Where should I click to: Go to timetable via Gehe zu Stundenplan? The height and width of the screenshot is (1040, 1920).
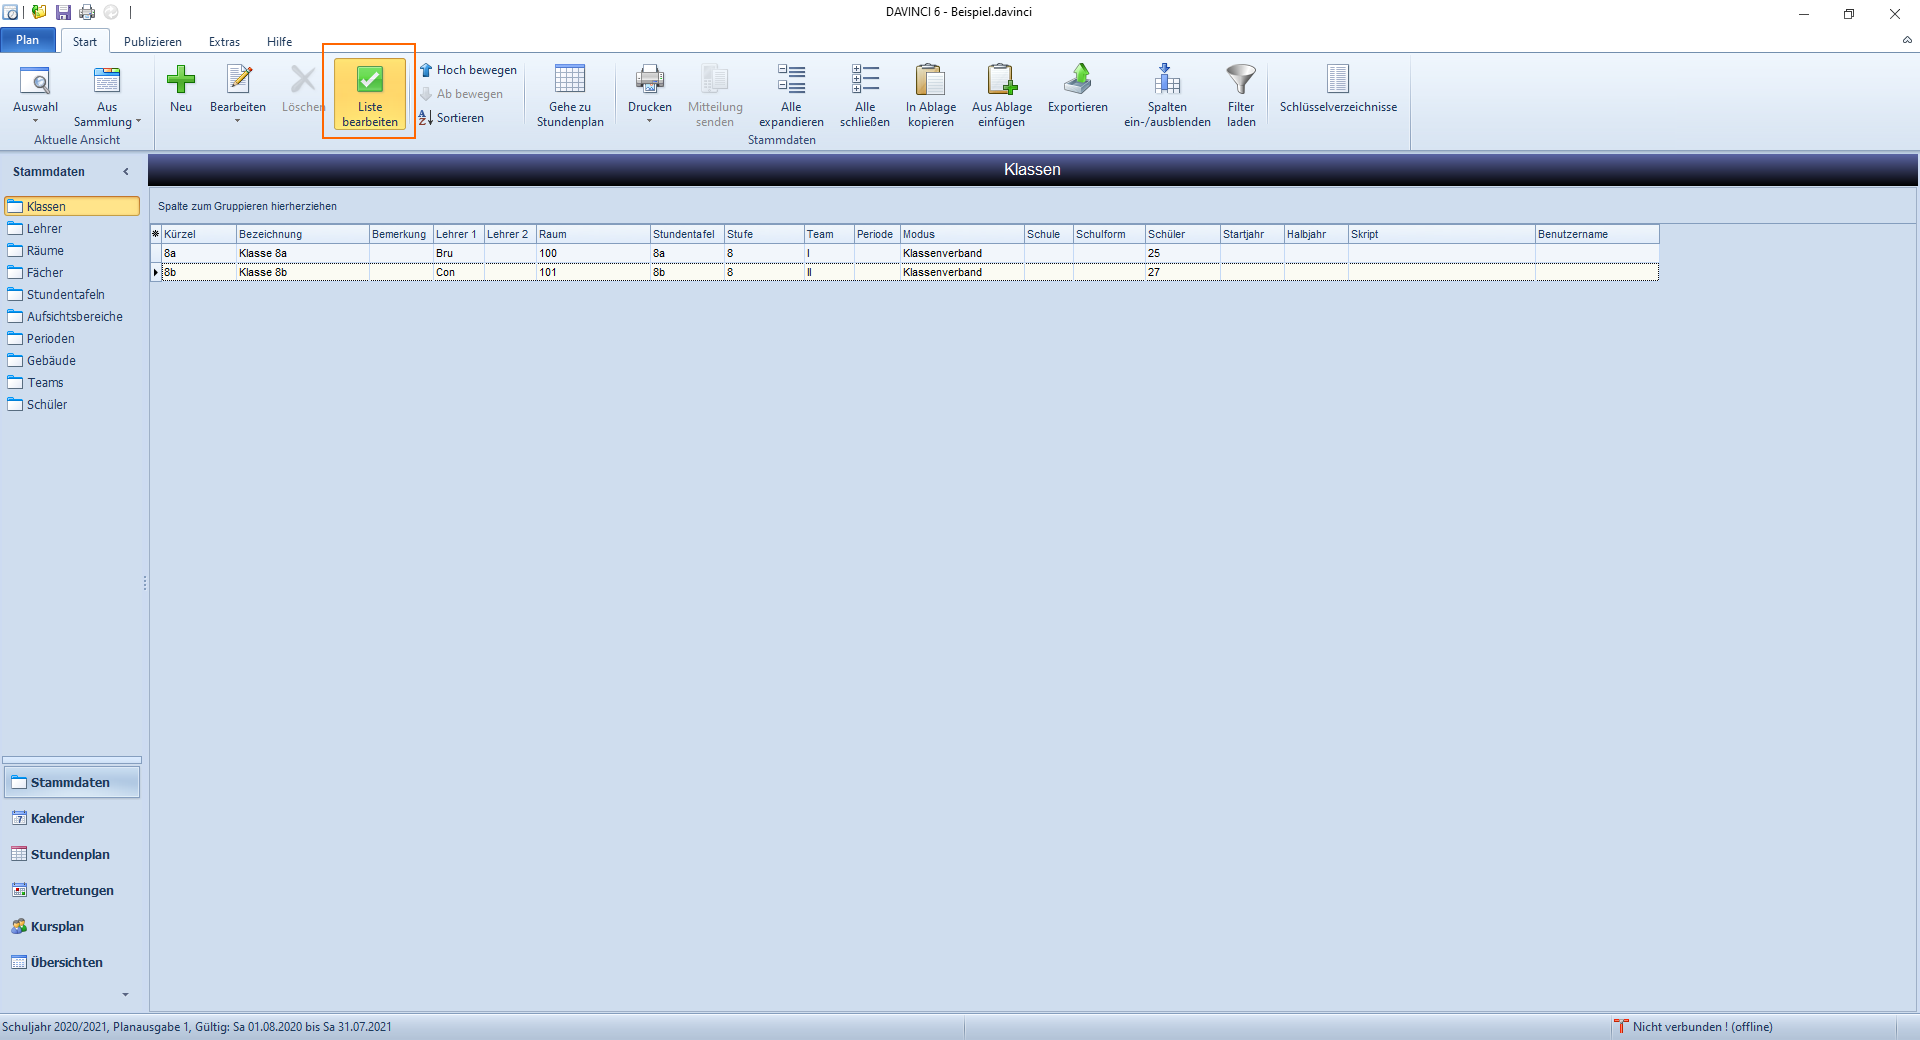(570, 95)
